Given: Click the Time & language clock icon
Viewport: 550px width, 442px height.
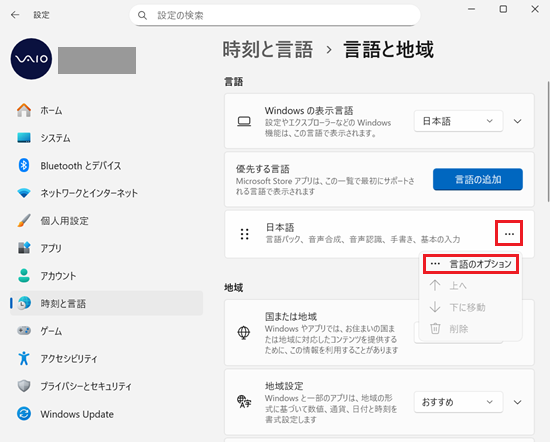Looking at the screenshot, I should pos(24,303).
